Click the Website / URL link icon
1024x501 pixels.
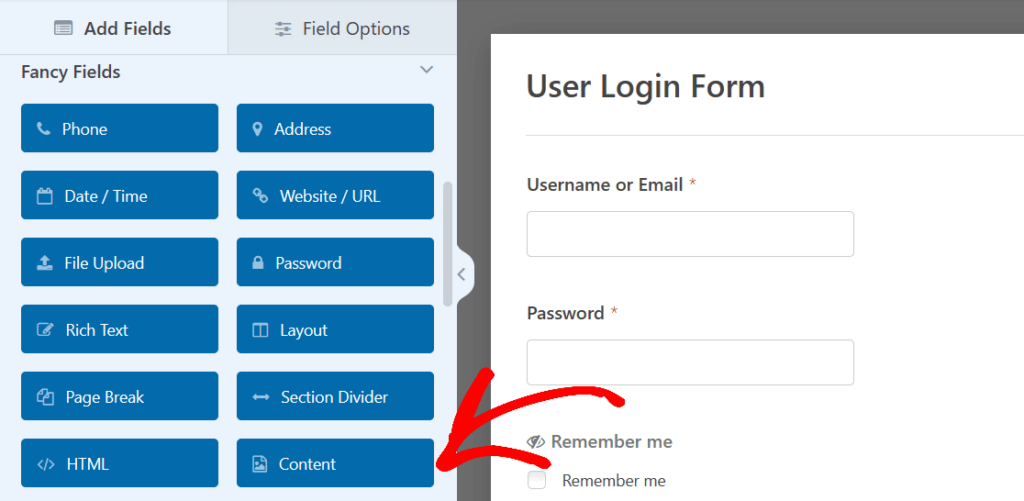[x=260, y=196]
